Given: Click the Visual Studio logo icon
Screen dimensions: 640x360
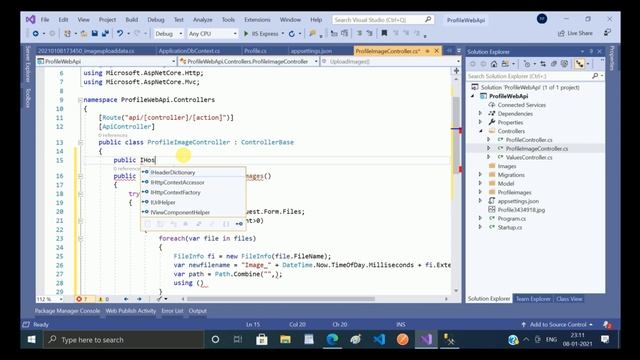Looking at the screenshot, I should 30,19.
